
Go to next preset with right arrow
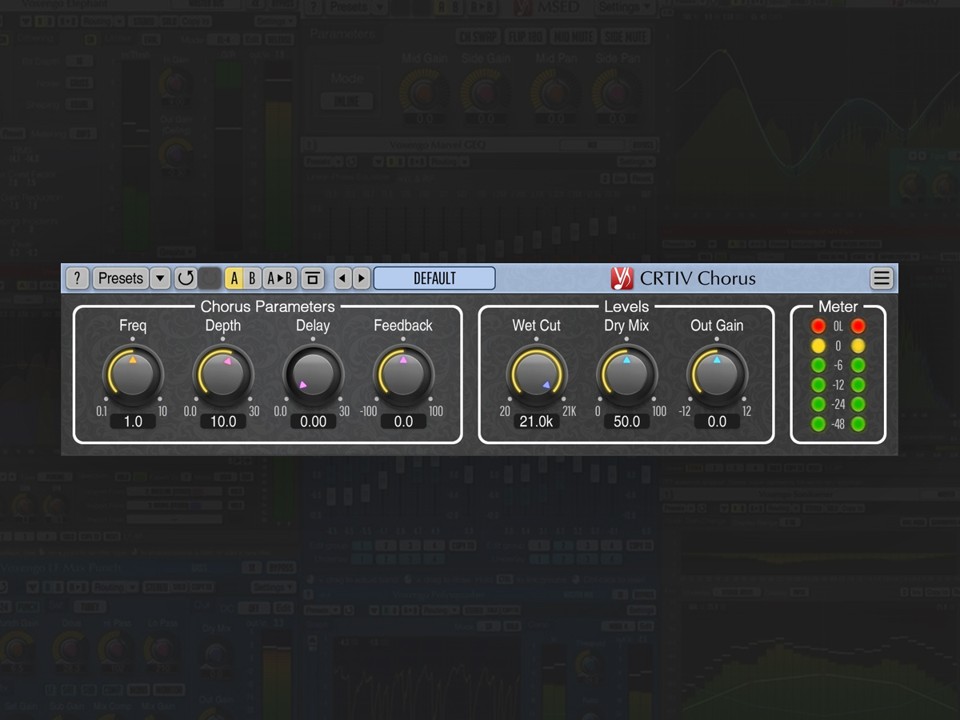(x=361, y=279)
